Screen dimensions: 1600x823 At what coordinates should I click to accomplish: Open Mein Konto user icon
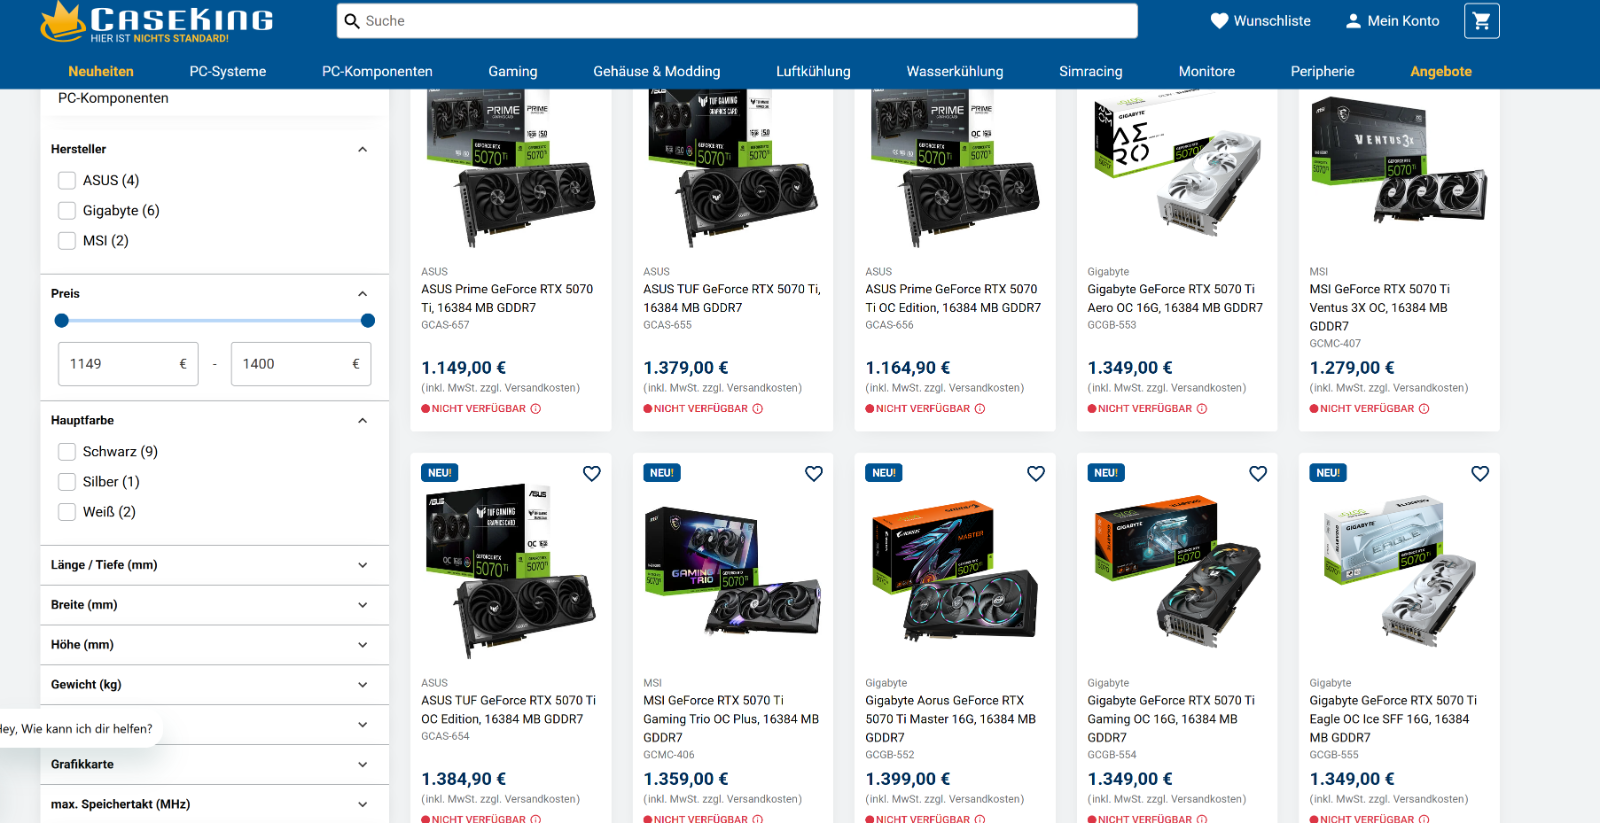click(1353, 21)
